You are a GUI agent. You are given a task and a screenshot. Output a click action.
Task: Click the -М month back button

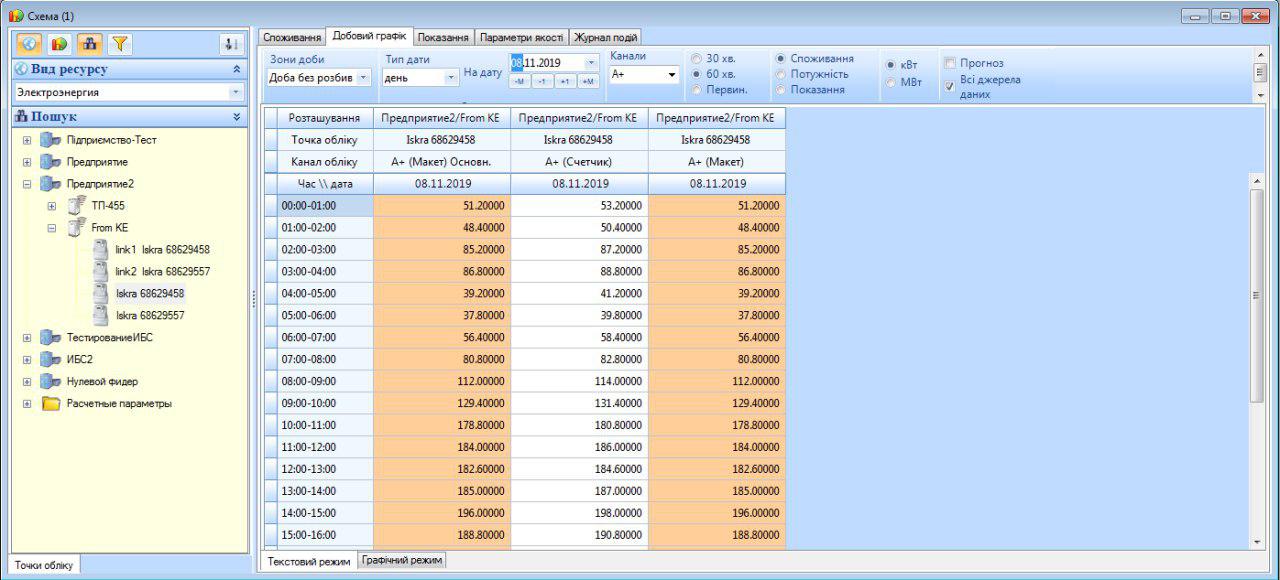pyautogui.click(x=519, y=81)
